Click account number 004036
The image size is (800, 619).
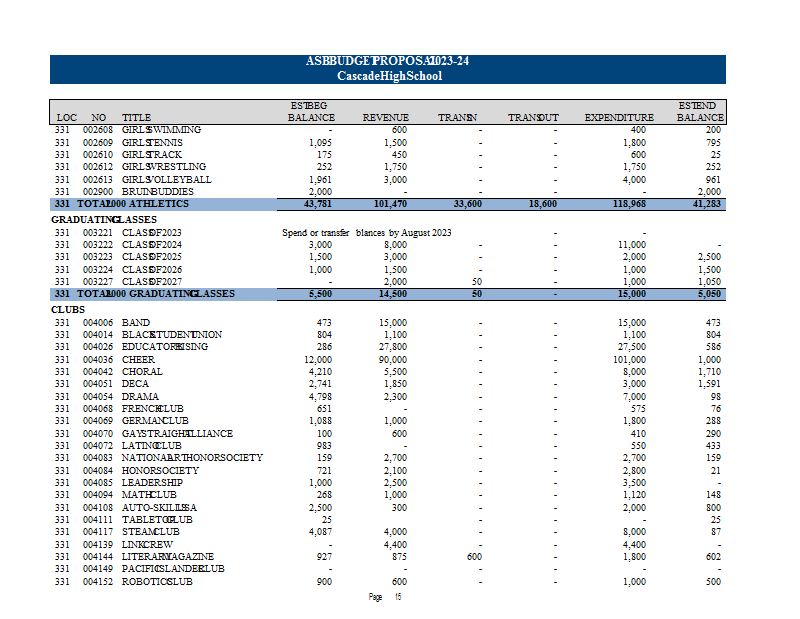tap(98, 360)
